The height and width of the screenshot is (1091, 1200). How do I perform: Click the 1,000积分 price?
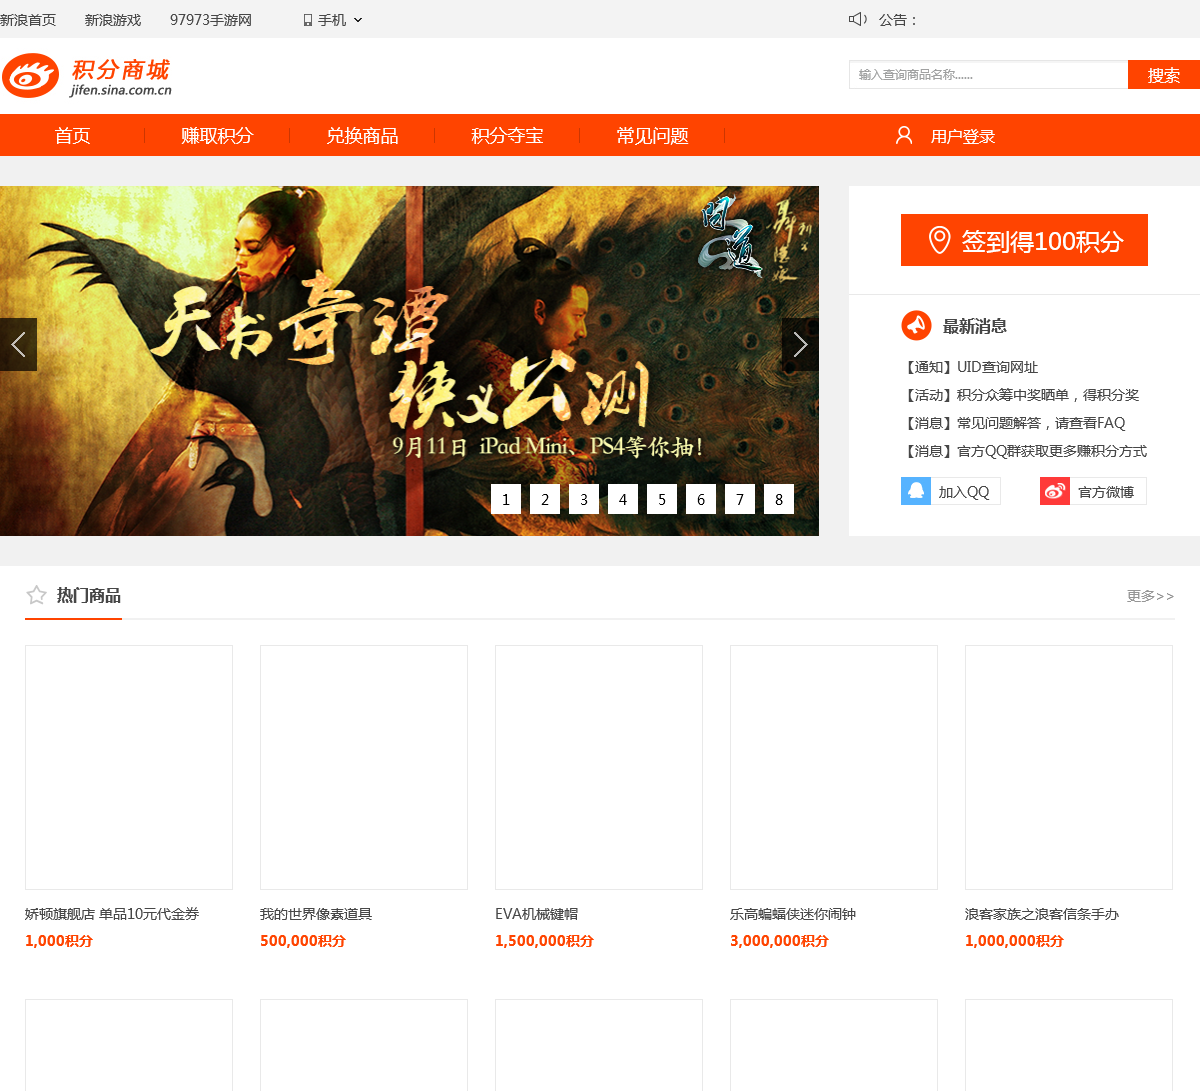pos(59,941)
